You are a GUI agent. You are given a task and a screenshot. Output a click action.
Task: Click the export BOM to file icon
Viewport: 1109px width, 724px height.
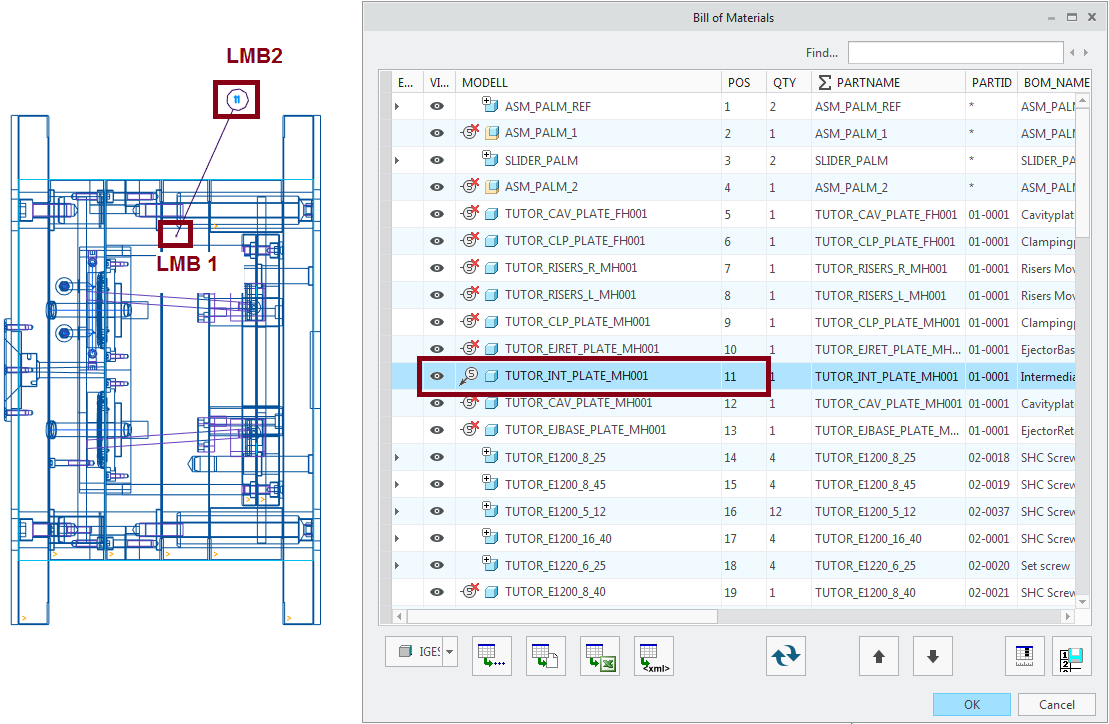[x=545, y=656]
